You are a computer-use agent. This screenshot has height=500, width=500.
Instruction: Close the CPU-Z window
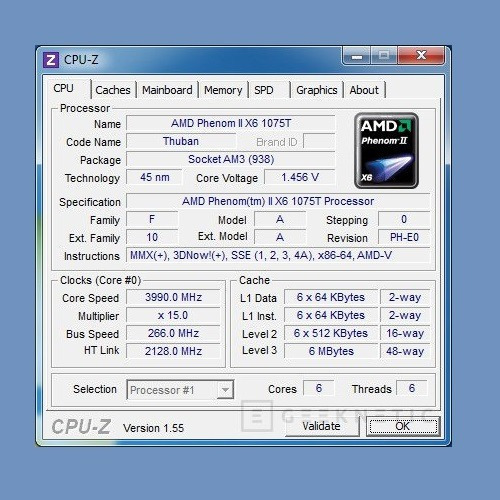pos(421,55)
